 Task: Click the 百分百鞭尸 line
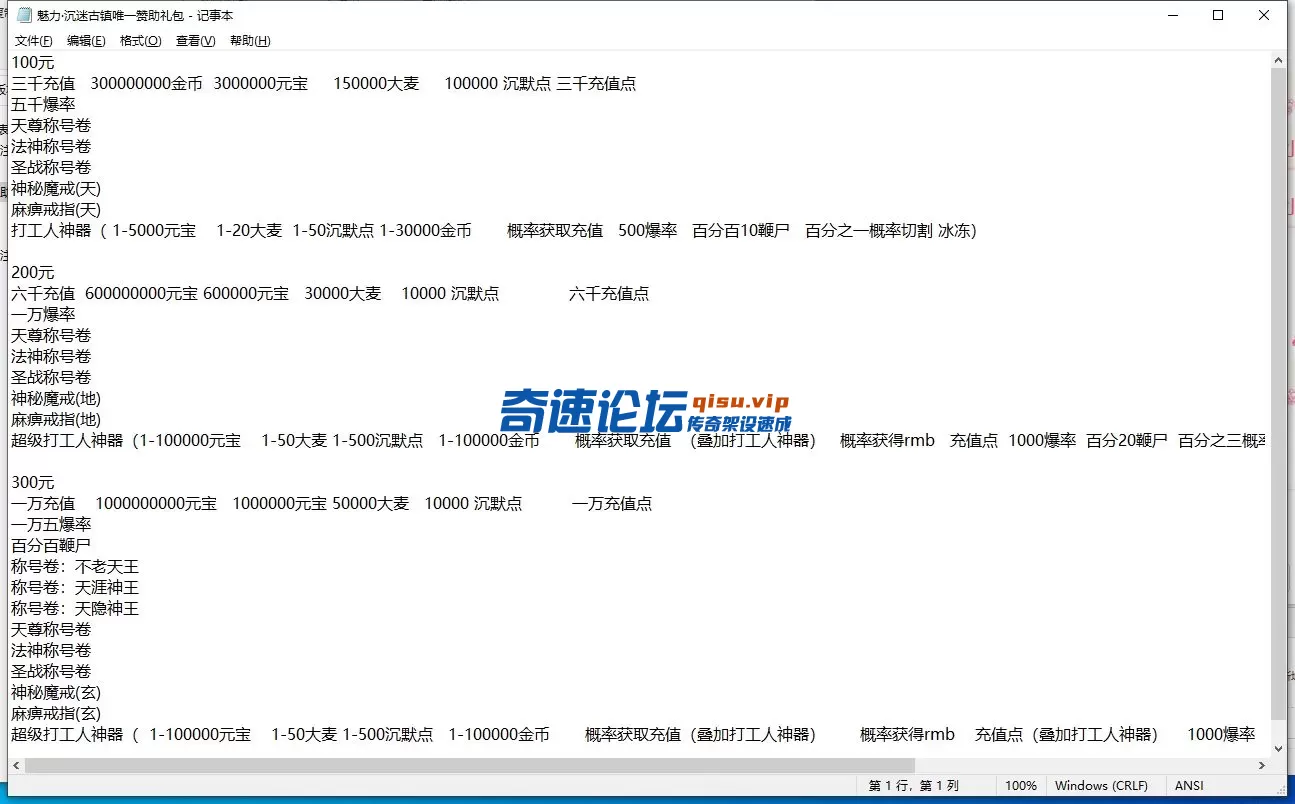pos(51,546)
